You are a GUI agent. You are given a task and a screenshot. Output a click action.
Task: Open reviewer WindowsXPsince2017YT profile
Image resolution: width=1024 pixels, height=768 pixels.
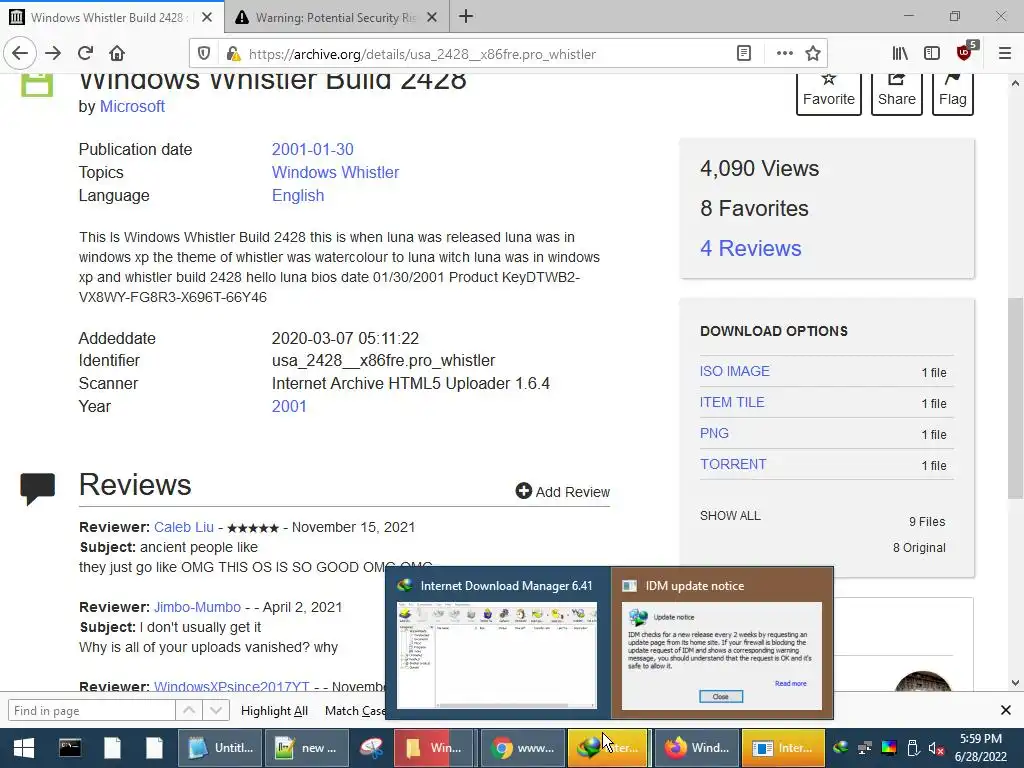[231, 686]
